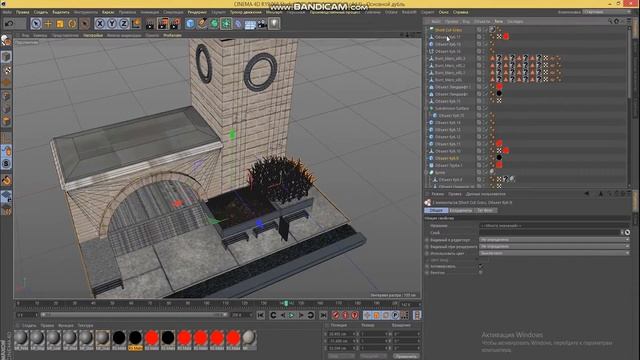Open the Создать menu in main menu bar
The image size is (640, 360).
pyautogui.click(x=40, y=12)
